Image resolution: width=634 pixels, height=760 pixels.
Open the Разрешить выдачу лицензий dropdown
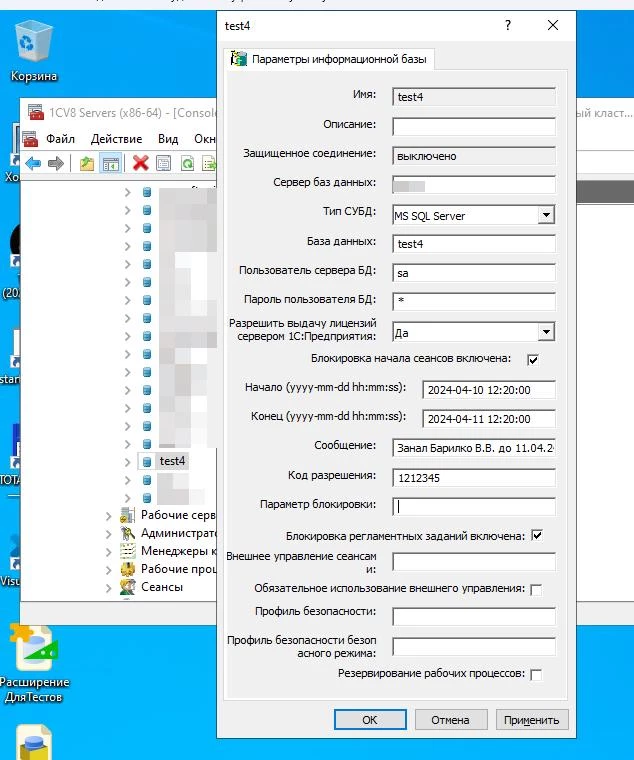click(546, 332)
